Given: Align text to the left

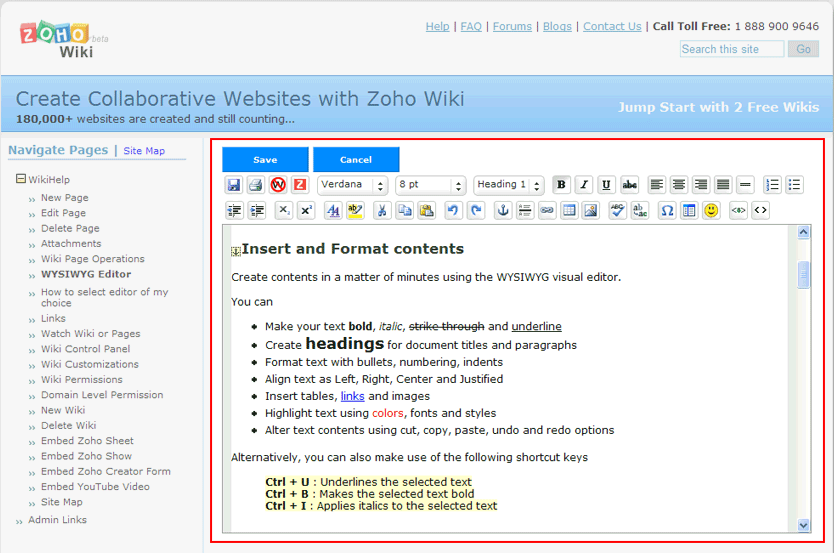Looking at the screenshot, I should 657,185.
